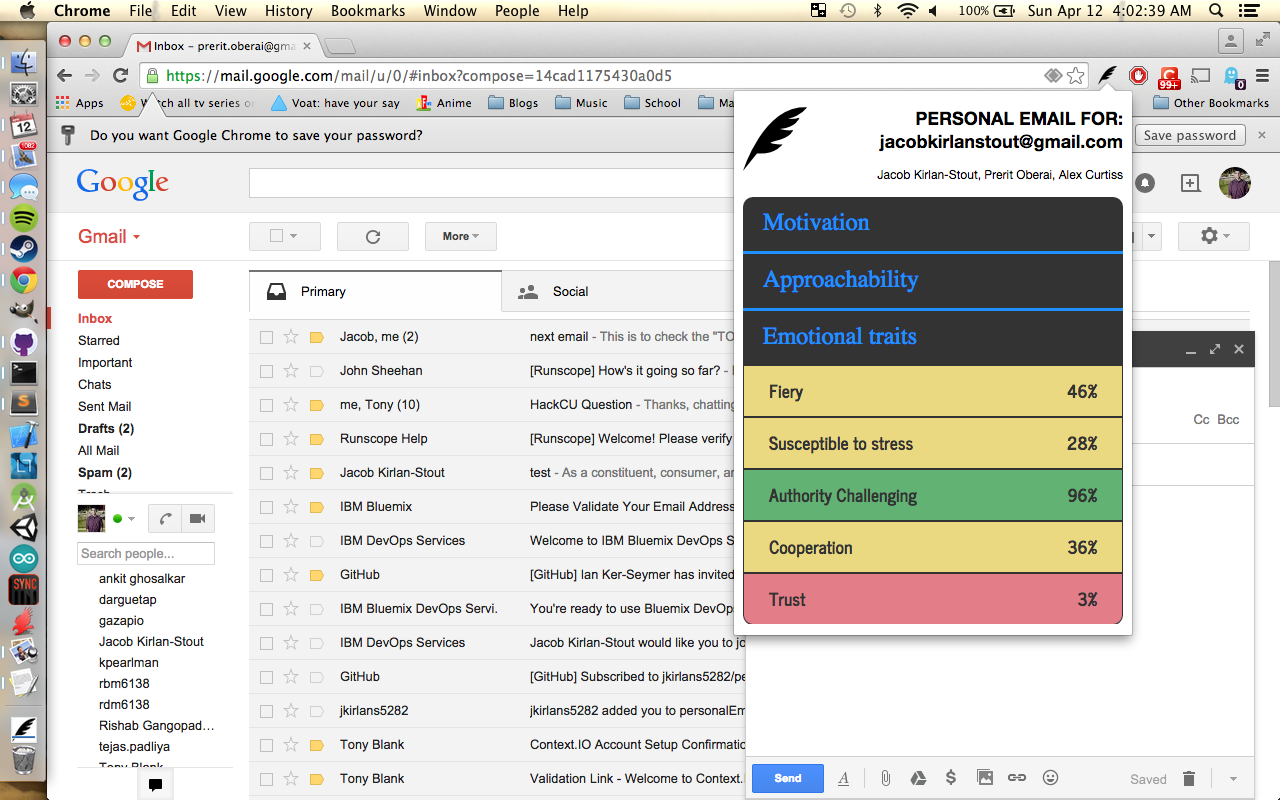1280x800 pixels.
Task: Expand the Gmail product switcher dropdown
Action: pos(109,237)
